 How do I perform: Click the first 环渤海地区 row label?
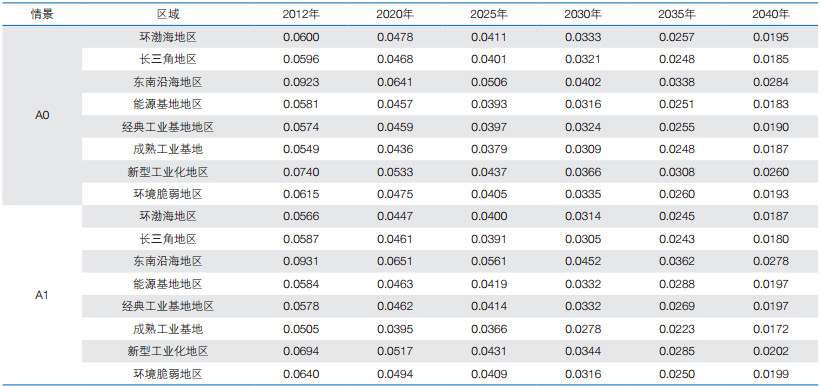pos(168,37)
